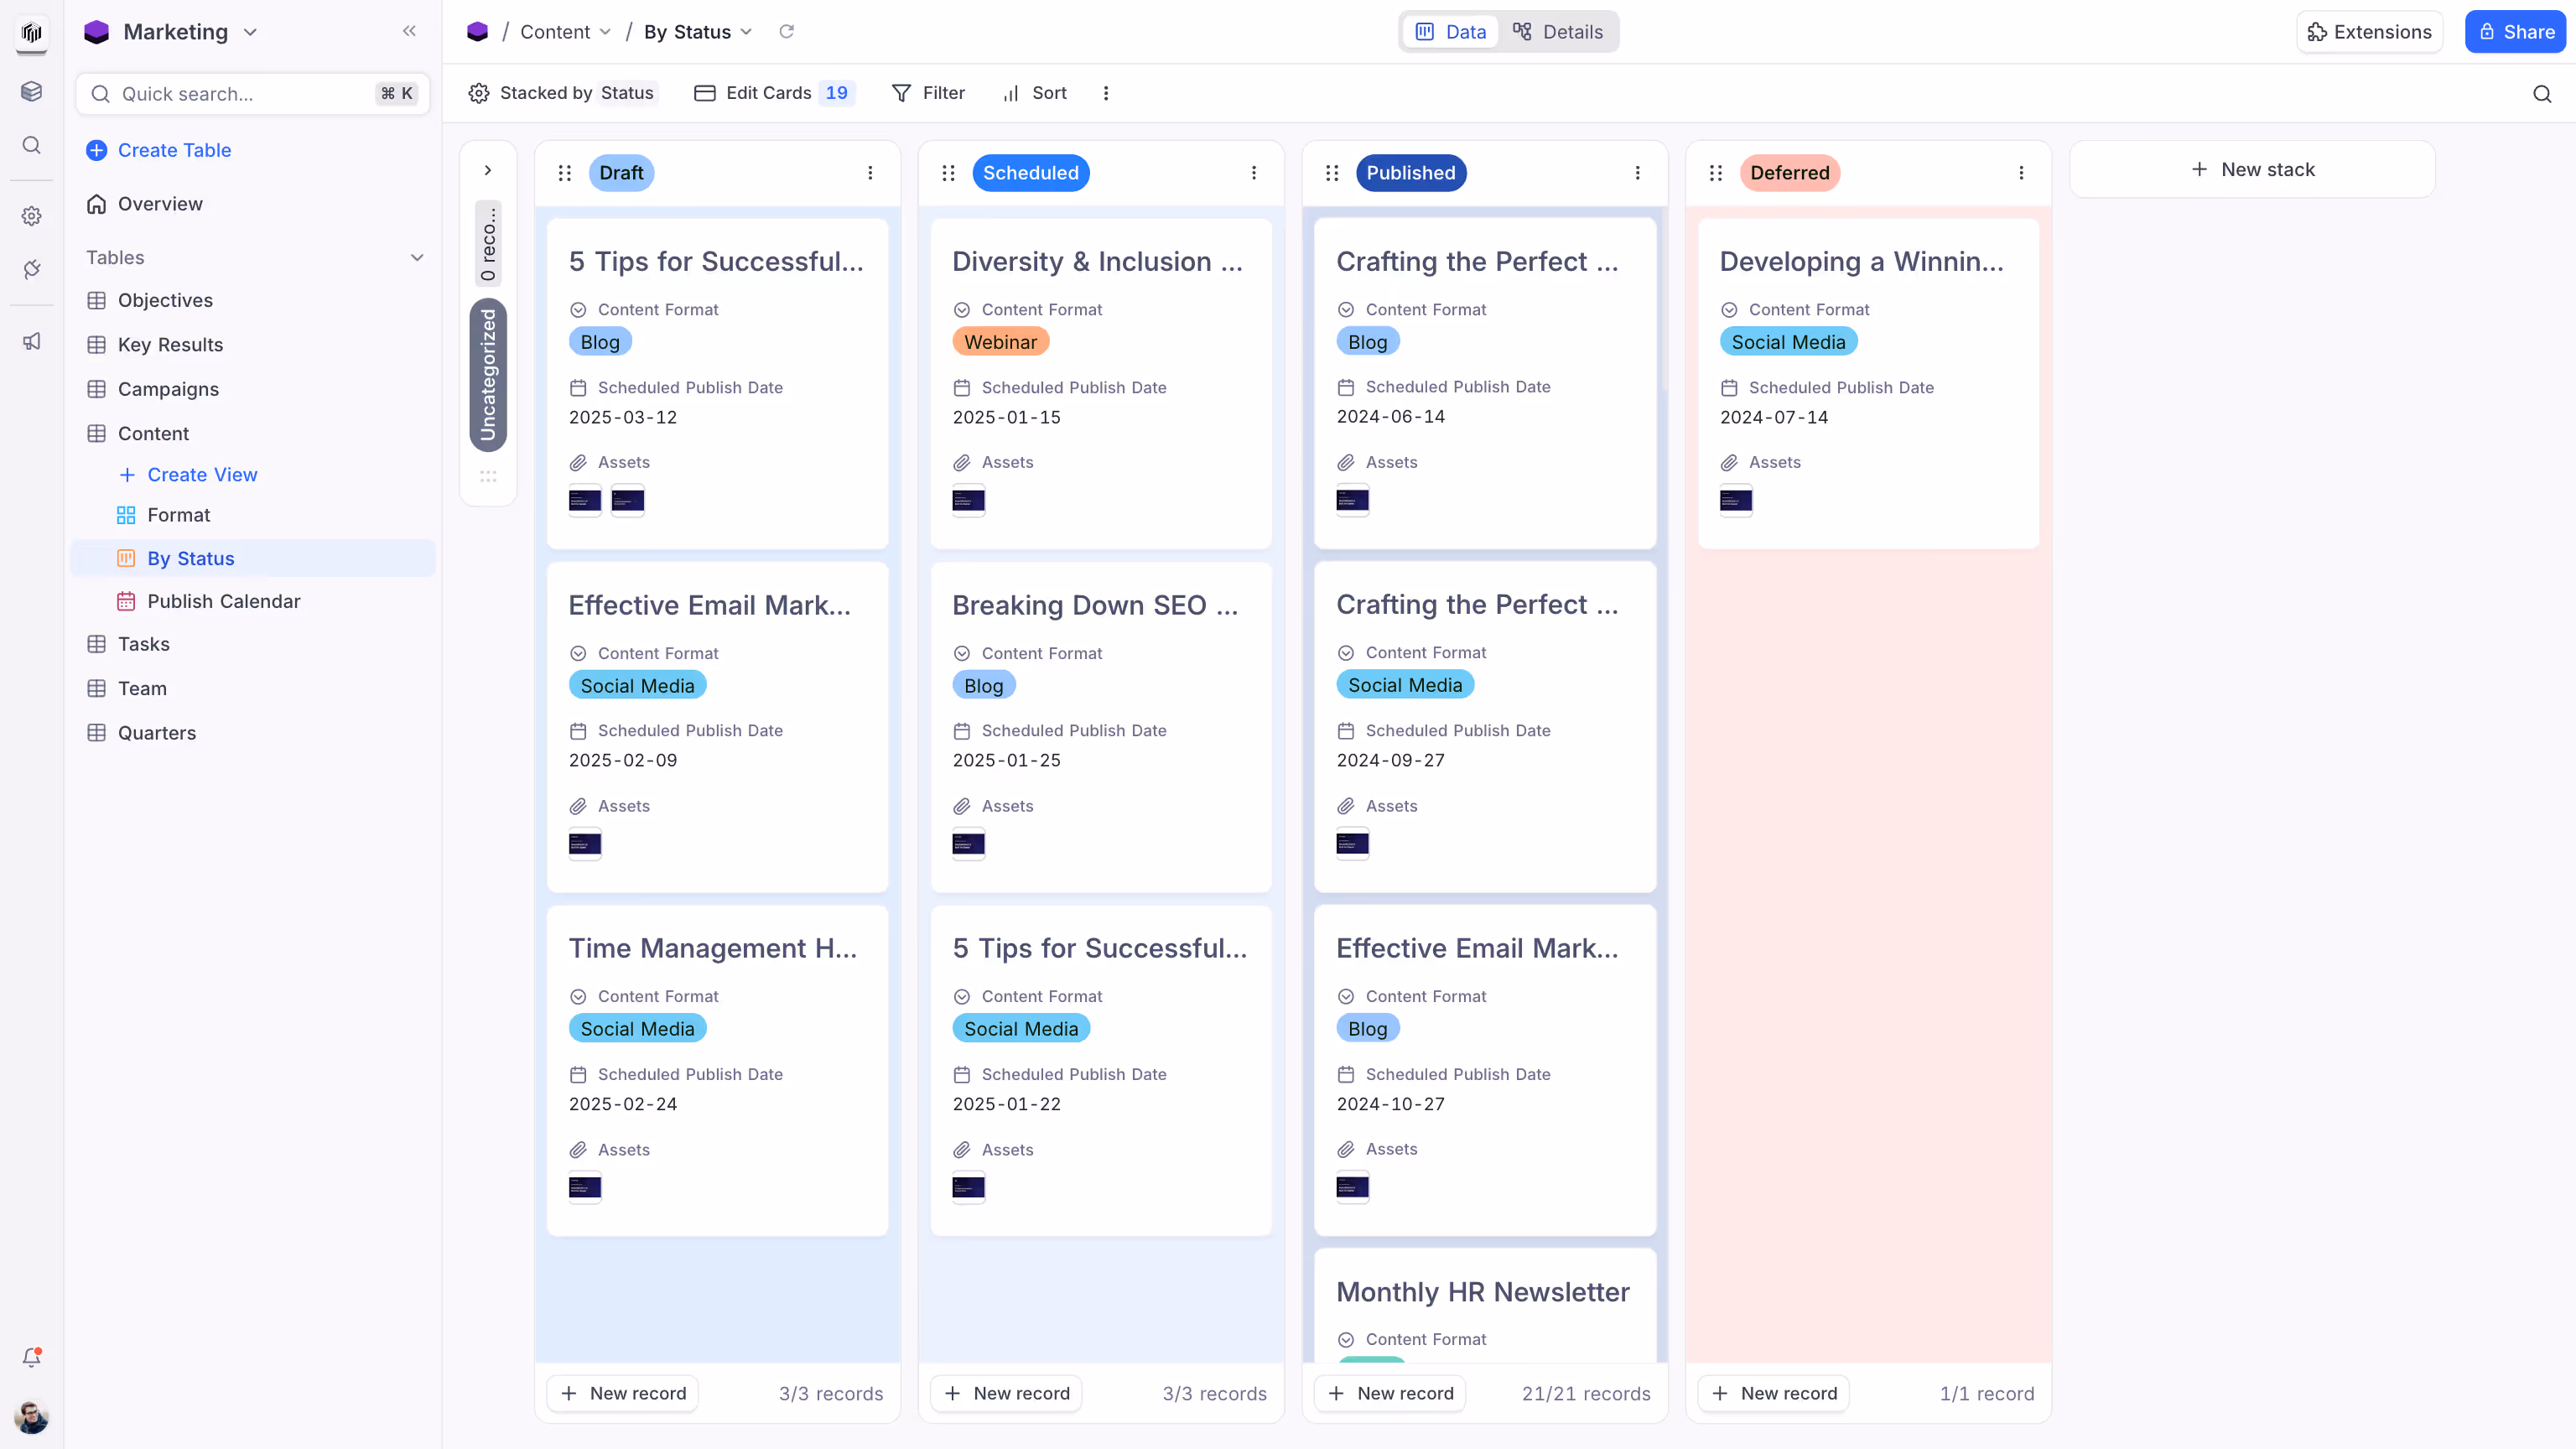Click the search magnifier icon in left rail
Image resolution: width=2576 pixels, height=1449 pixels.
click(x=31, y=145)
